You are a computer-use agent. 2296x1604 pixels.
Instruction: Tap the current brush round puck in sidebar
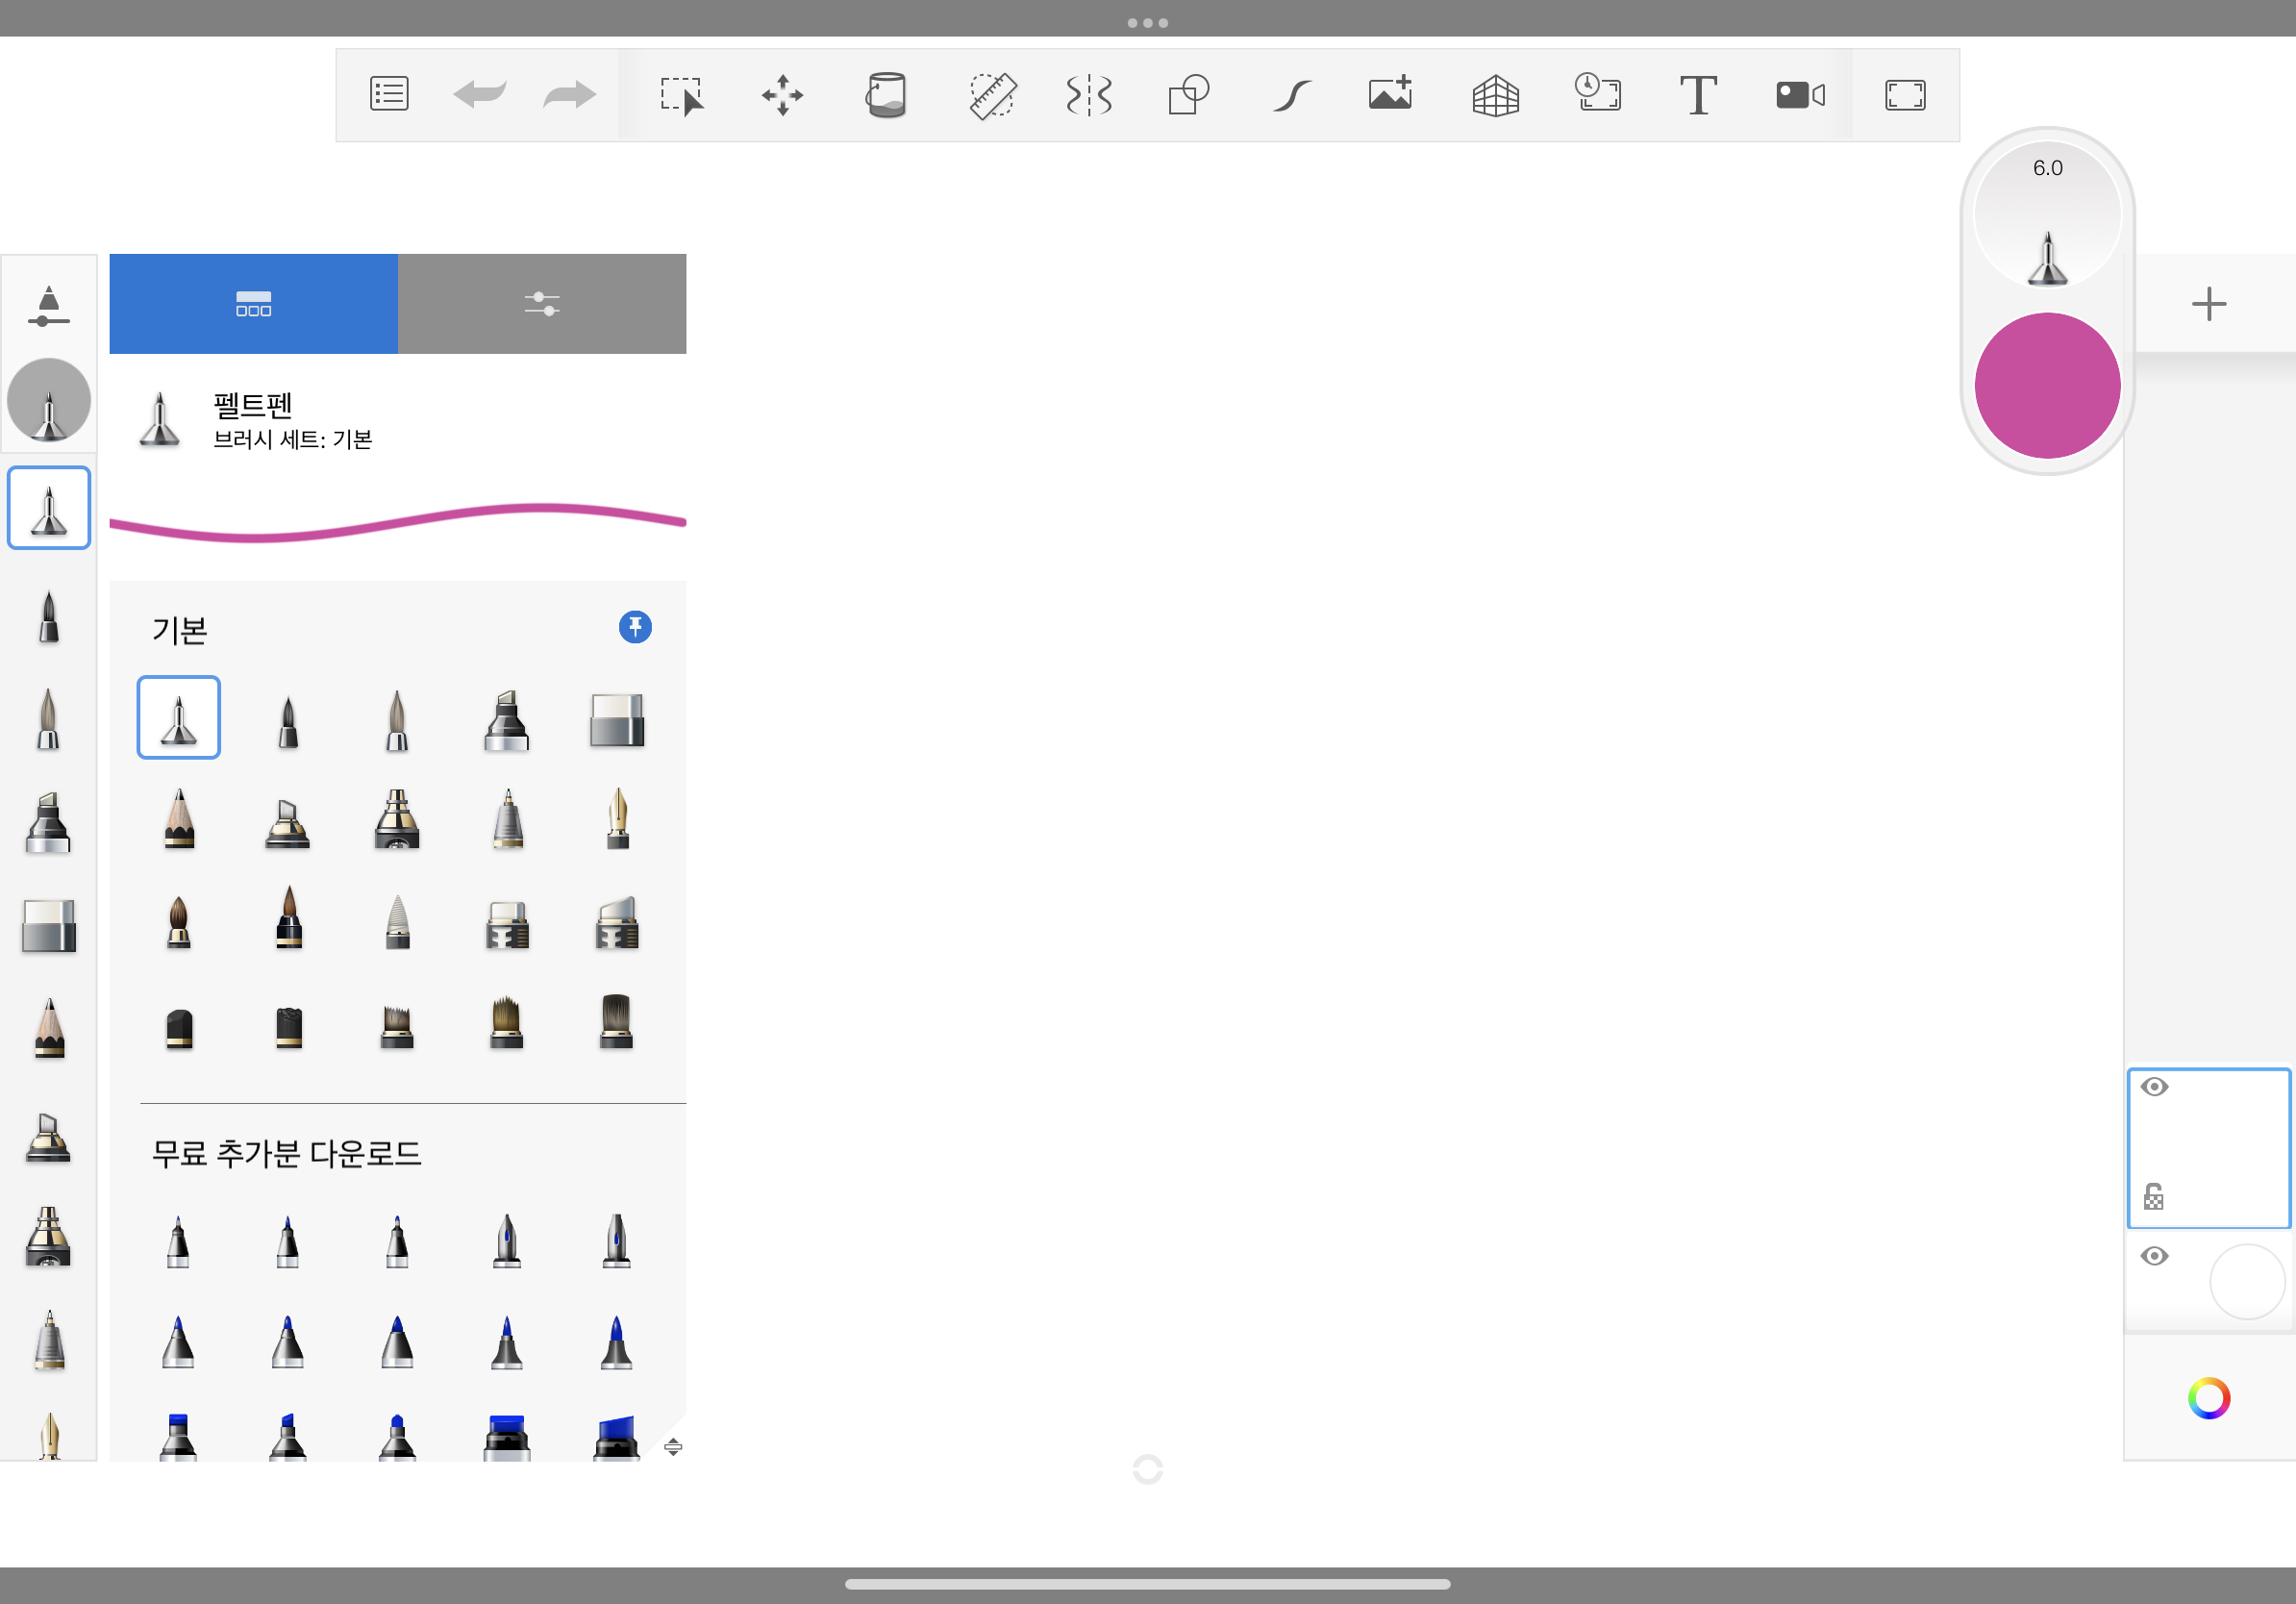pyautogui.click(x=48, y=400)
